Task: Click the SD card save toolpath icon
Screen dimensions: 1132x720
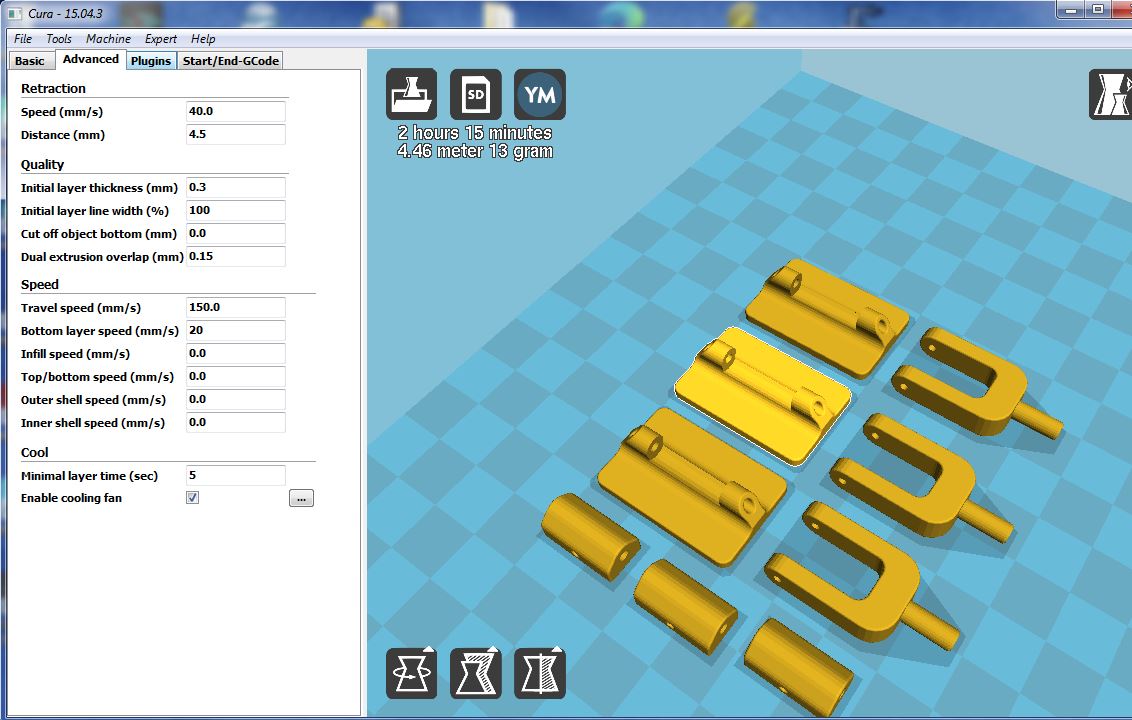Action: [x=475, y=94]
